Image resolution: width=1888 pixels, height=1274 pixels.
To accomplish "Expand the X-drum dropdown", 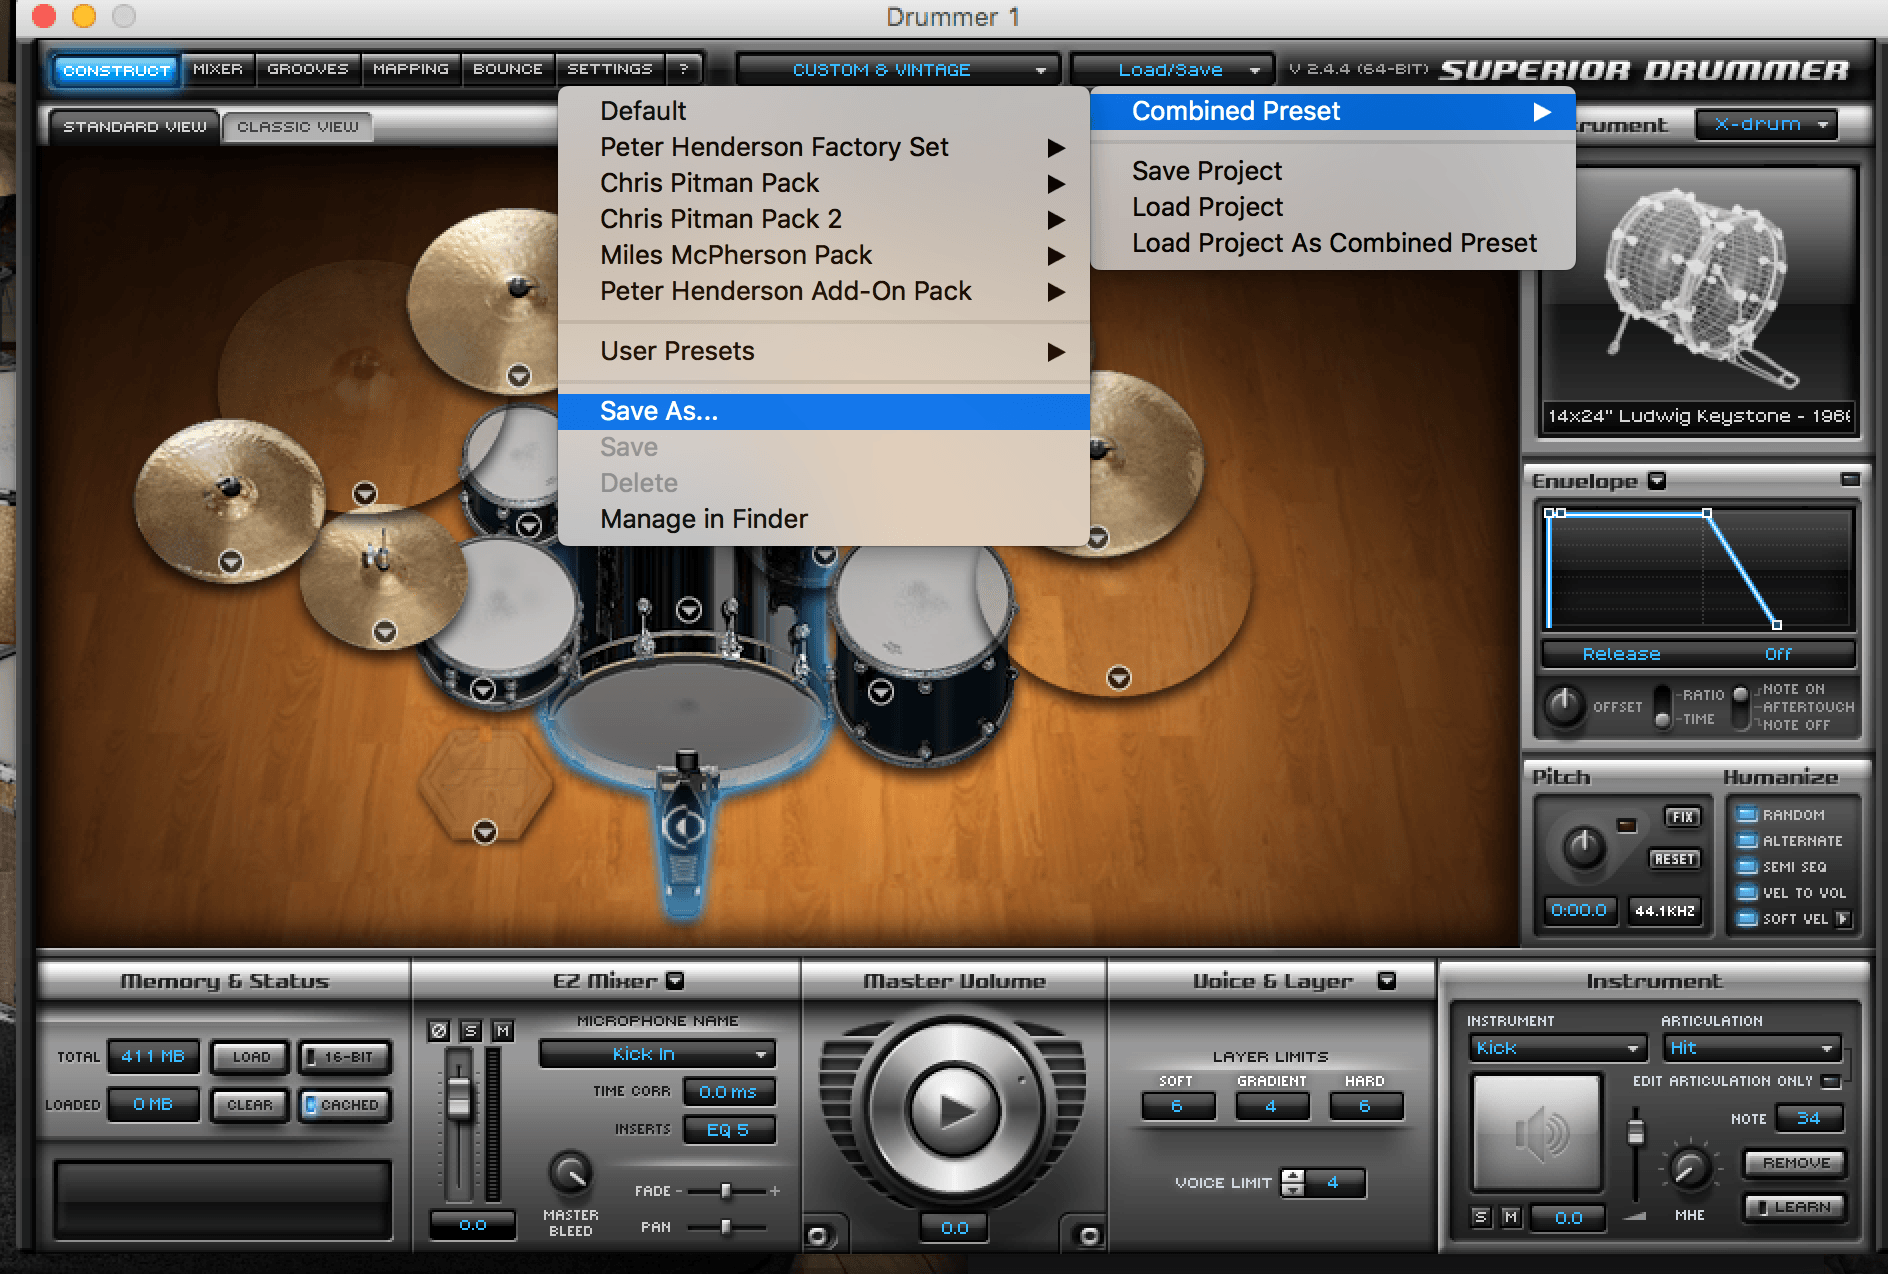I will pos(1767,125).
